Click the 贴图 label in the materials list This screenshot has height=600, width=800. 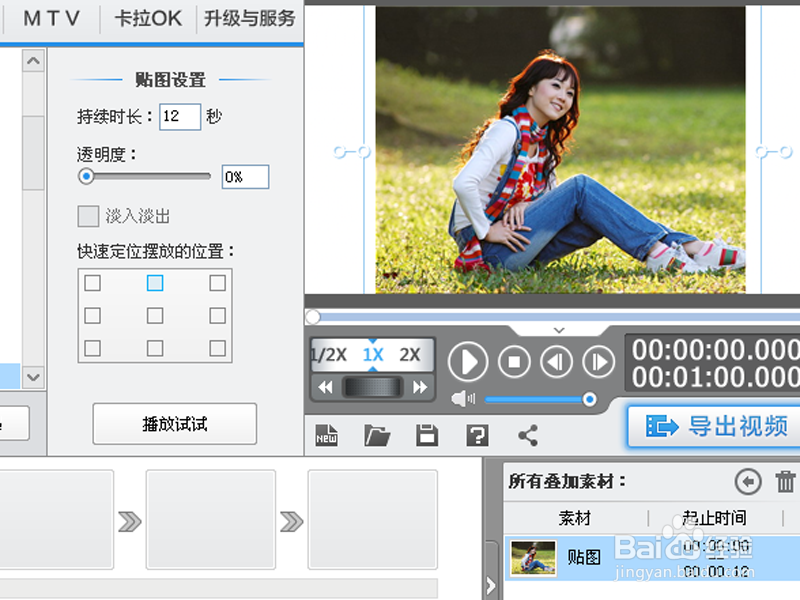click(584, 557)
